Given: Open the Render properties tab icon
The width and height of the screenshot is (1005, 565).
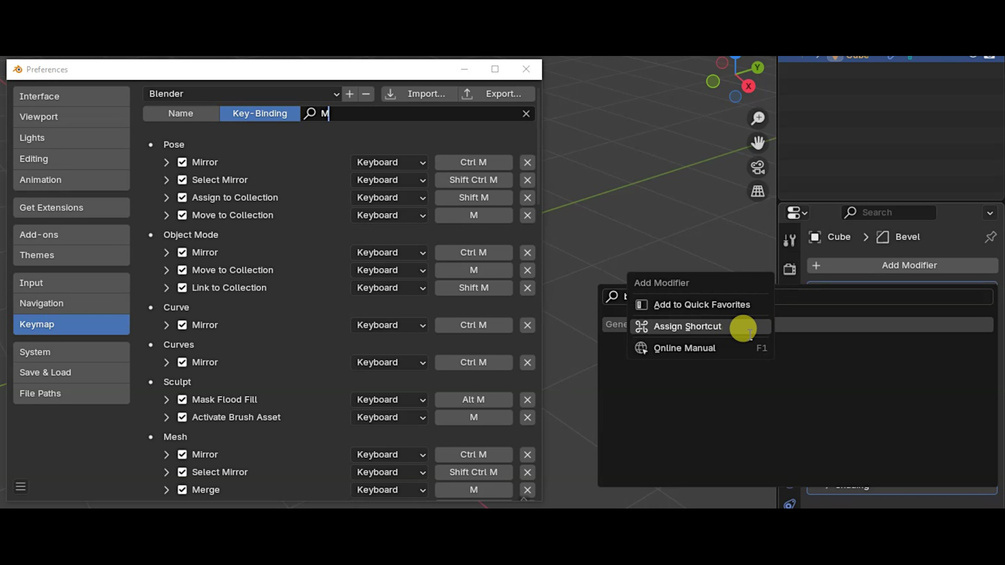Looking at the screenshot, I should click(x=790, y=269).
